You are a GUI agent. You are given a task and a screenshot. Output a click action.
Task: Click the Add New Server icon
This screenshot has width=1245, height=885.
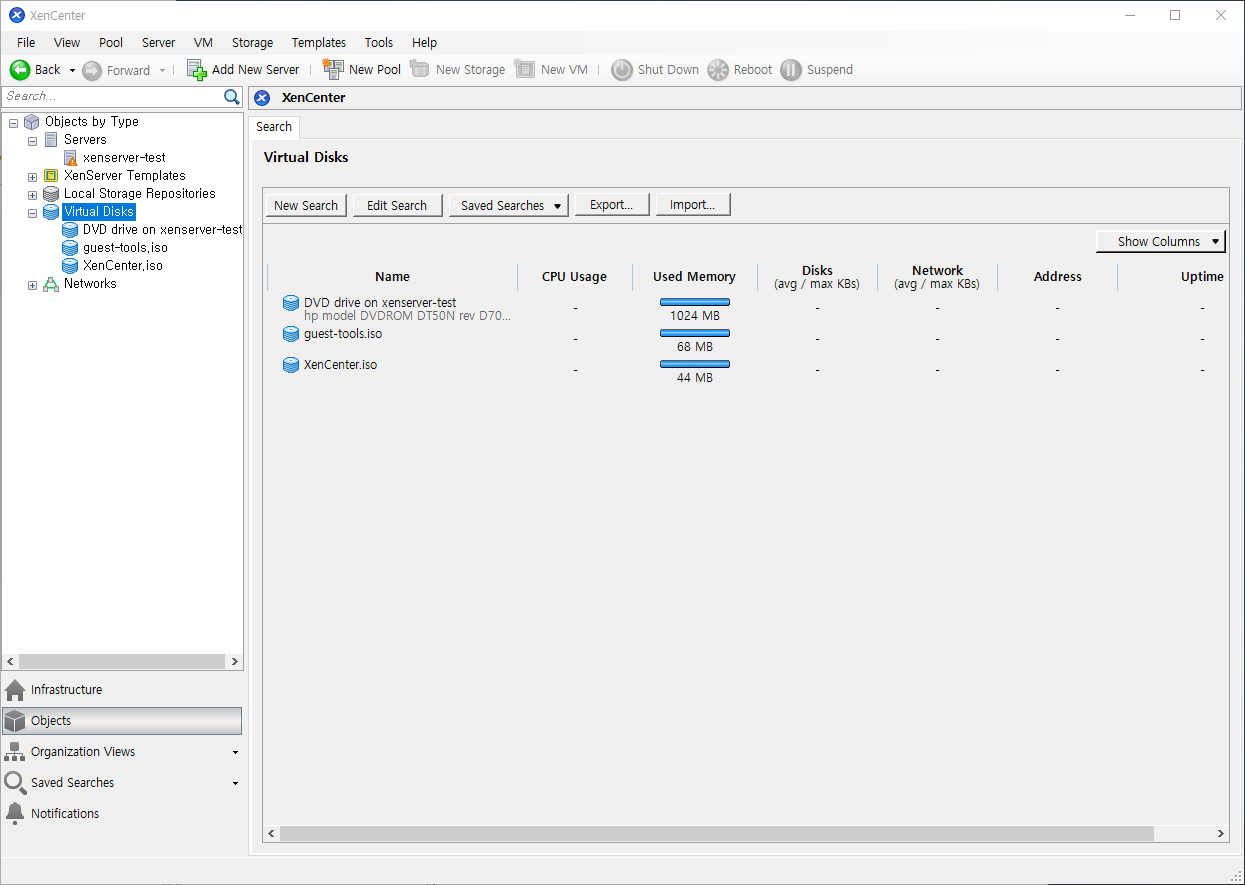click(197, 70)
